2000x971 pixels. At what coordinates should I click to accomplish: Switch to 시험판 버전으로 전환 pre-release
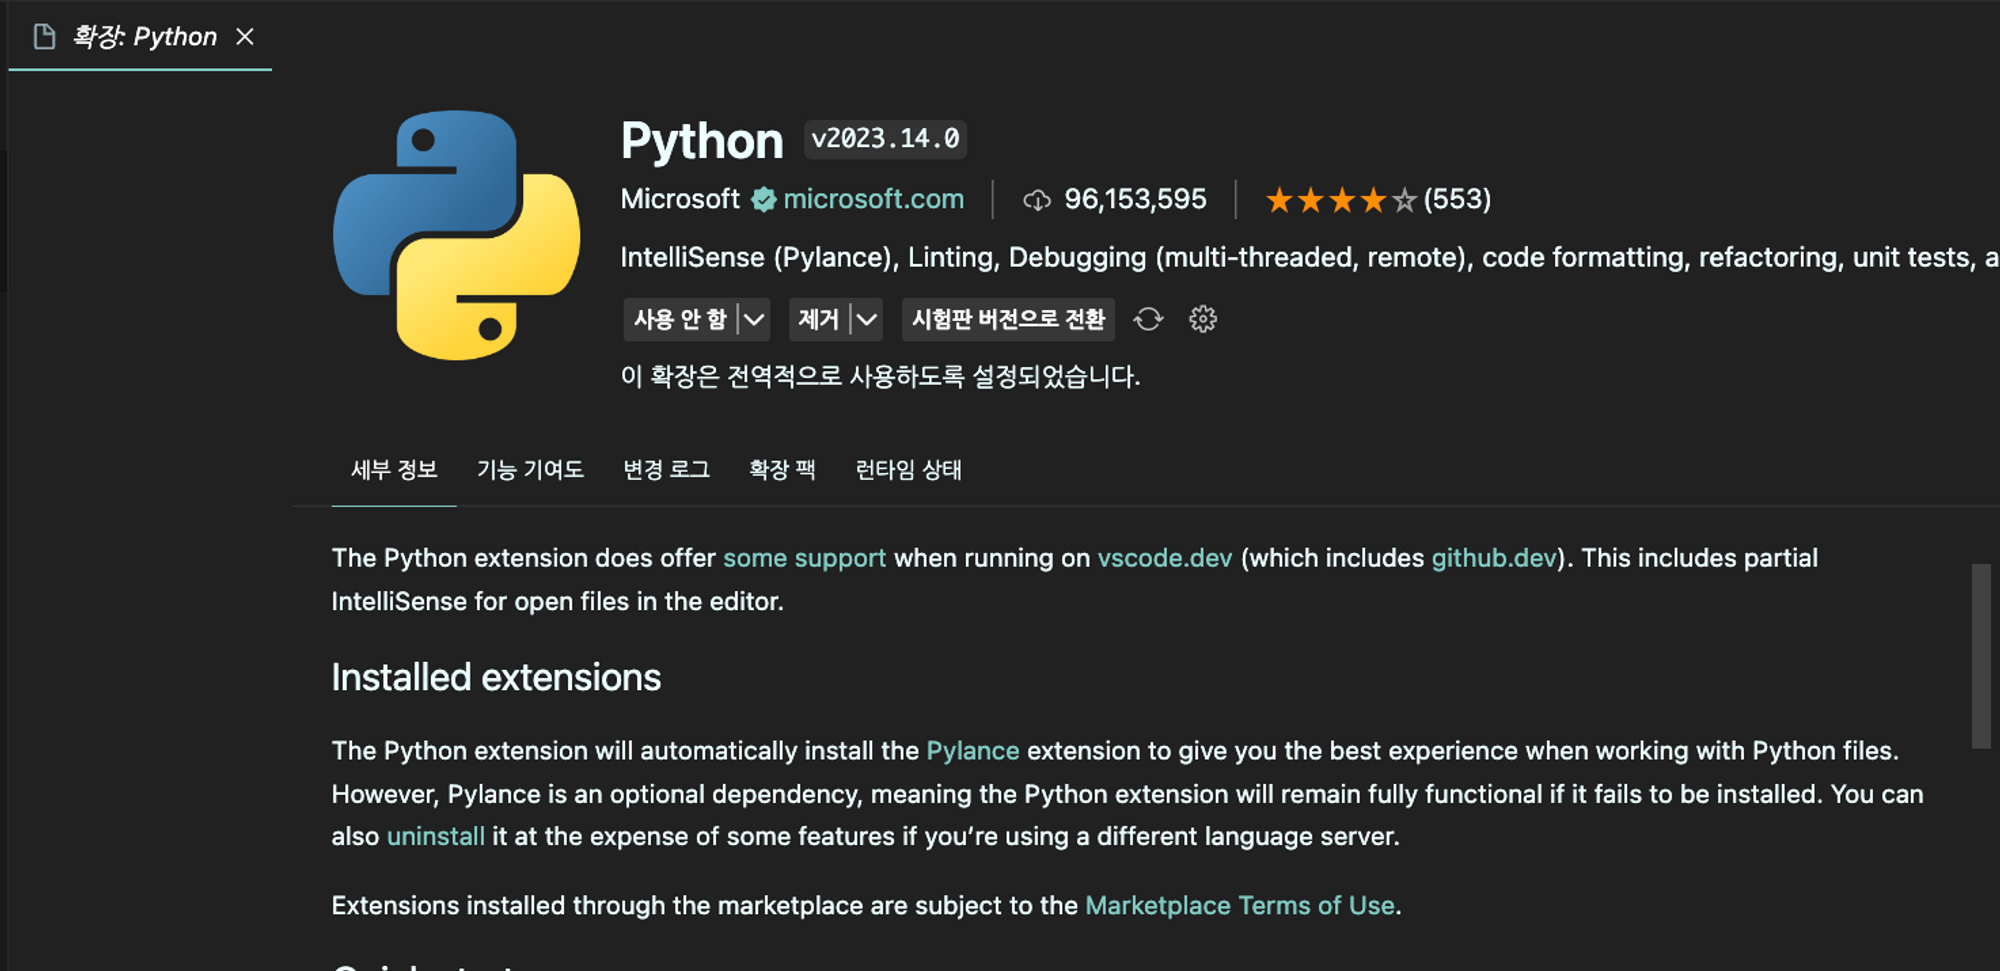pos(1008,320)
